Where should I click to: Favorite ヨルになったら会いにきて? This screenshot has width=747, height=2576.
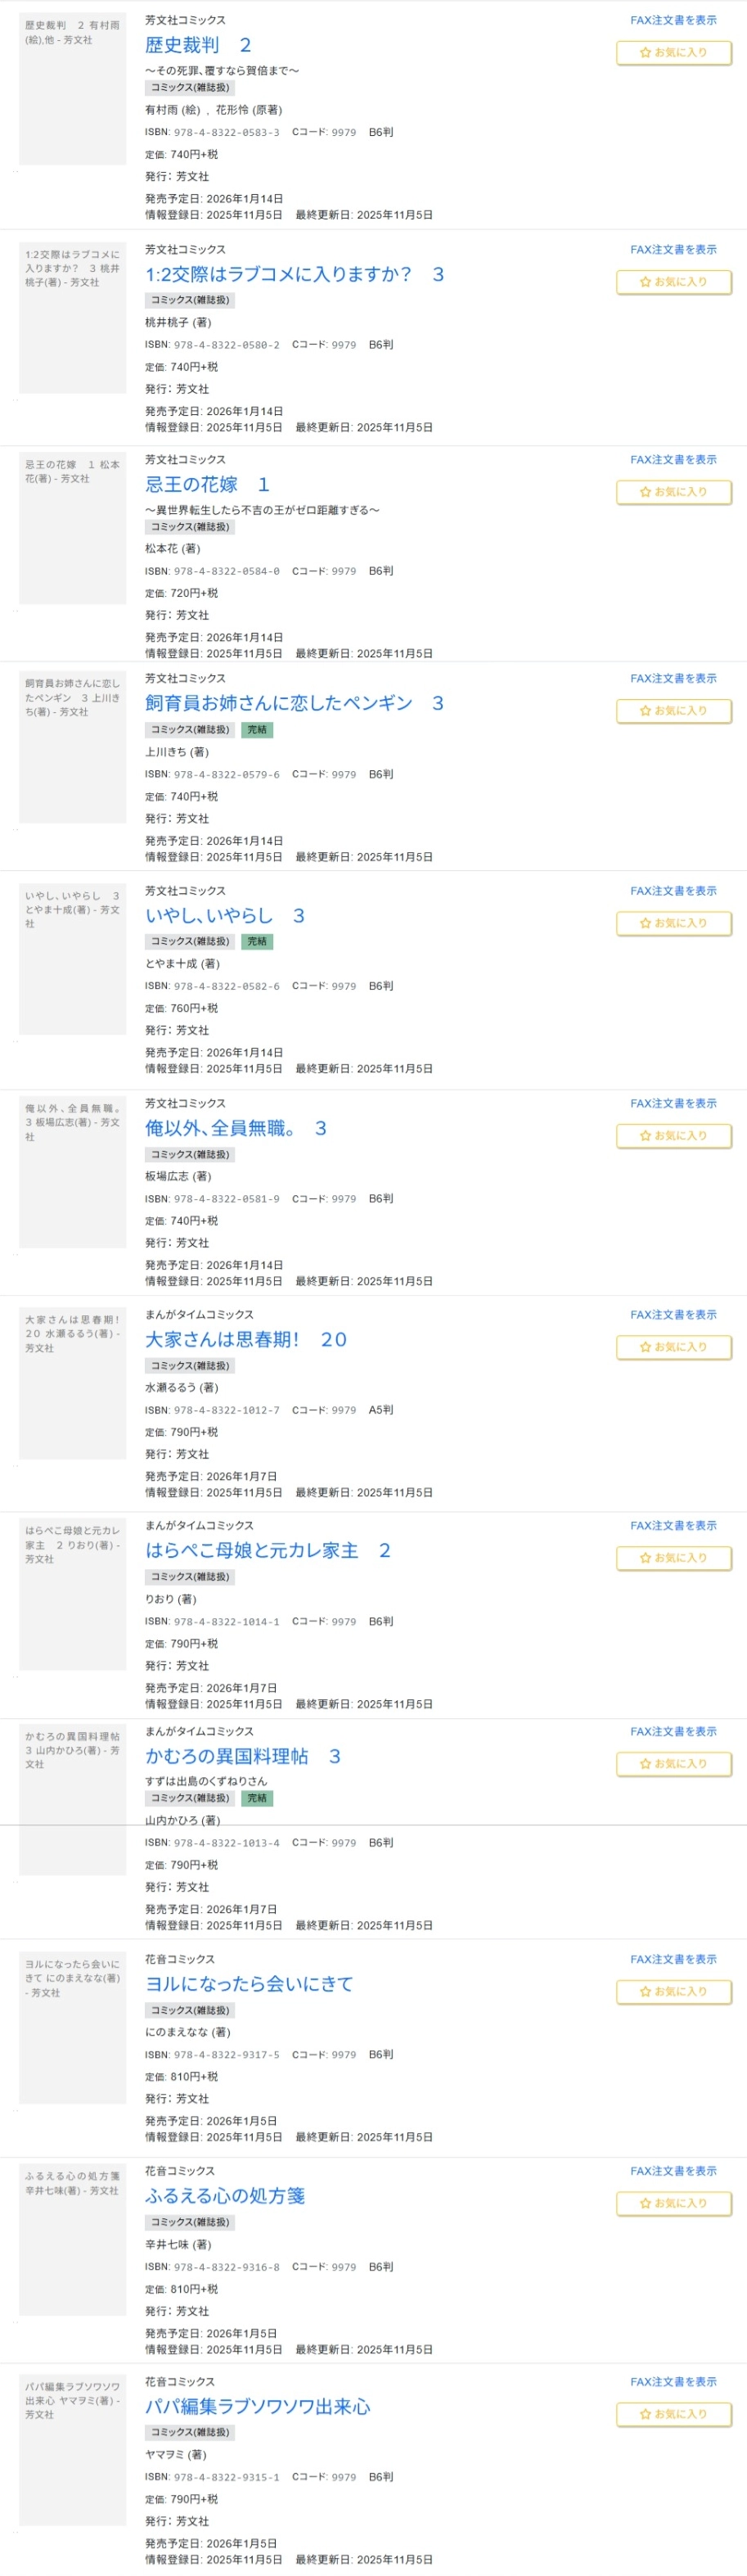click(673, 1991)
